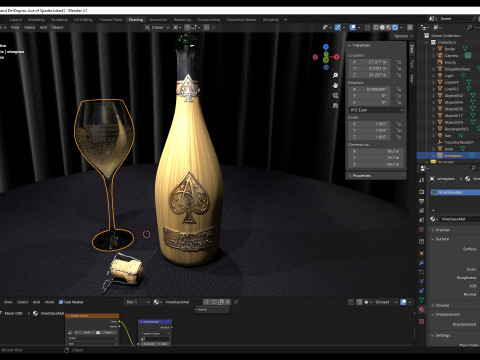Toggle X-ray mode in viewport header
The height and width of the screenshot is (360, 480).
point(367,27)
